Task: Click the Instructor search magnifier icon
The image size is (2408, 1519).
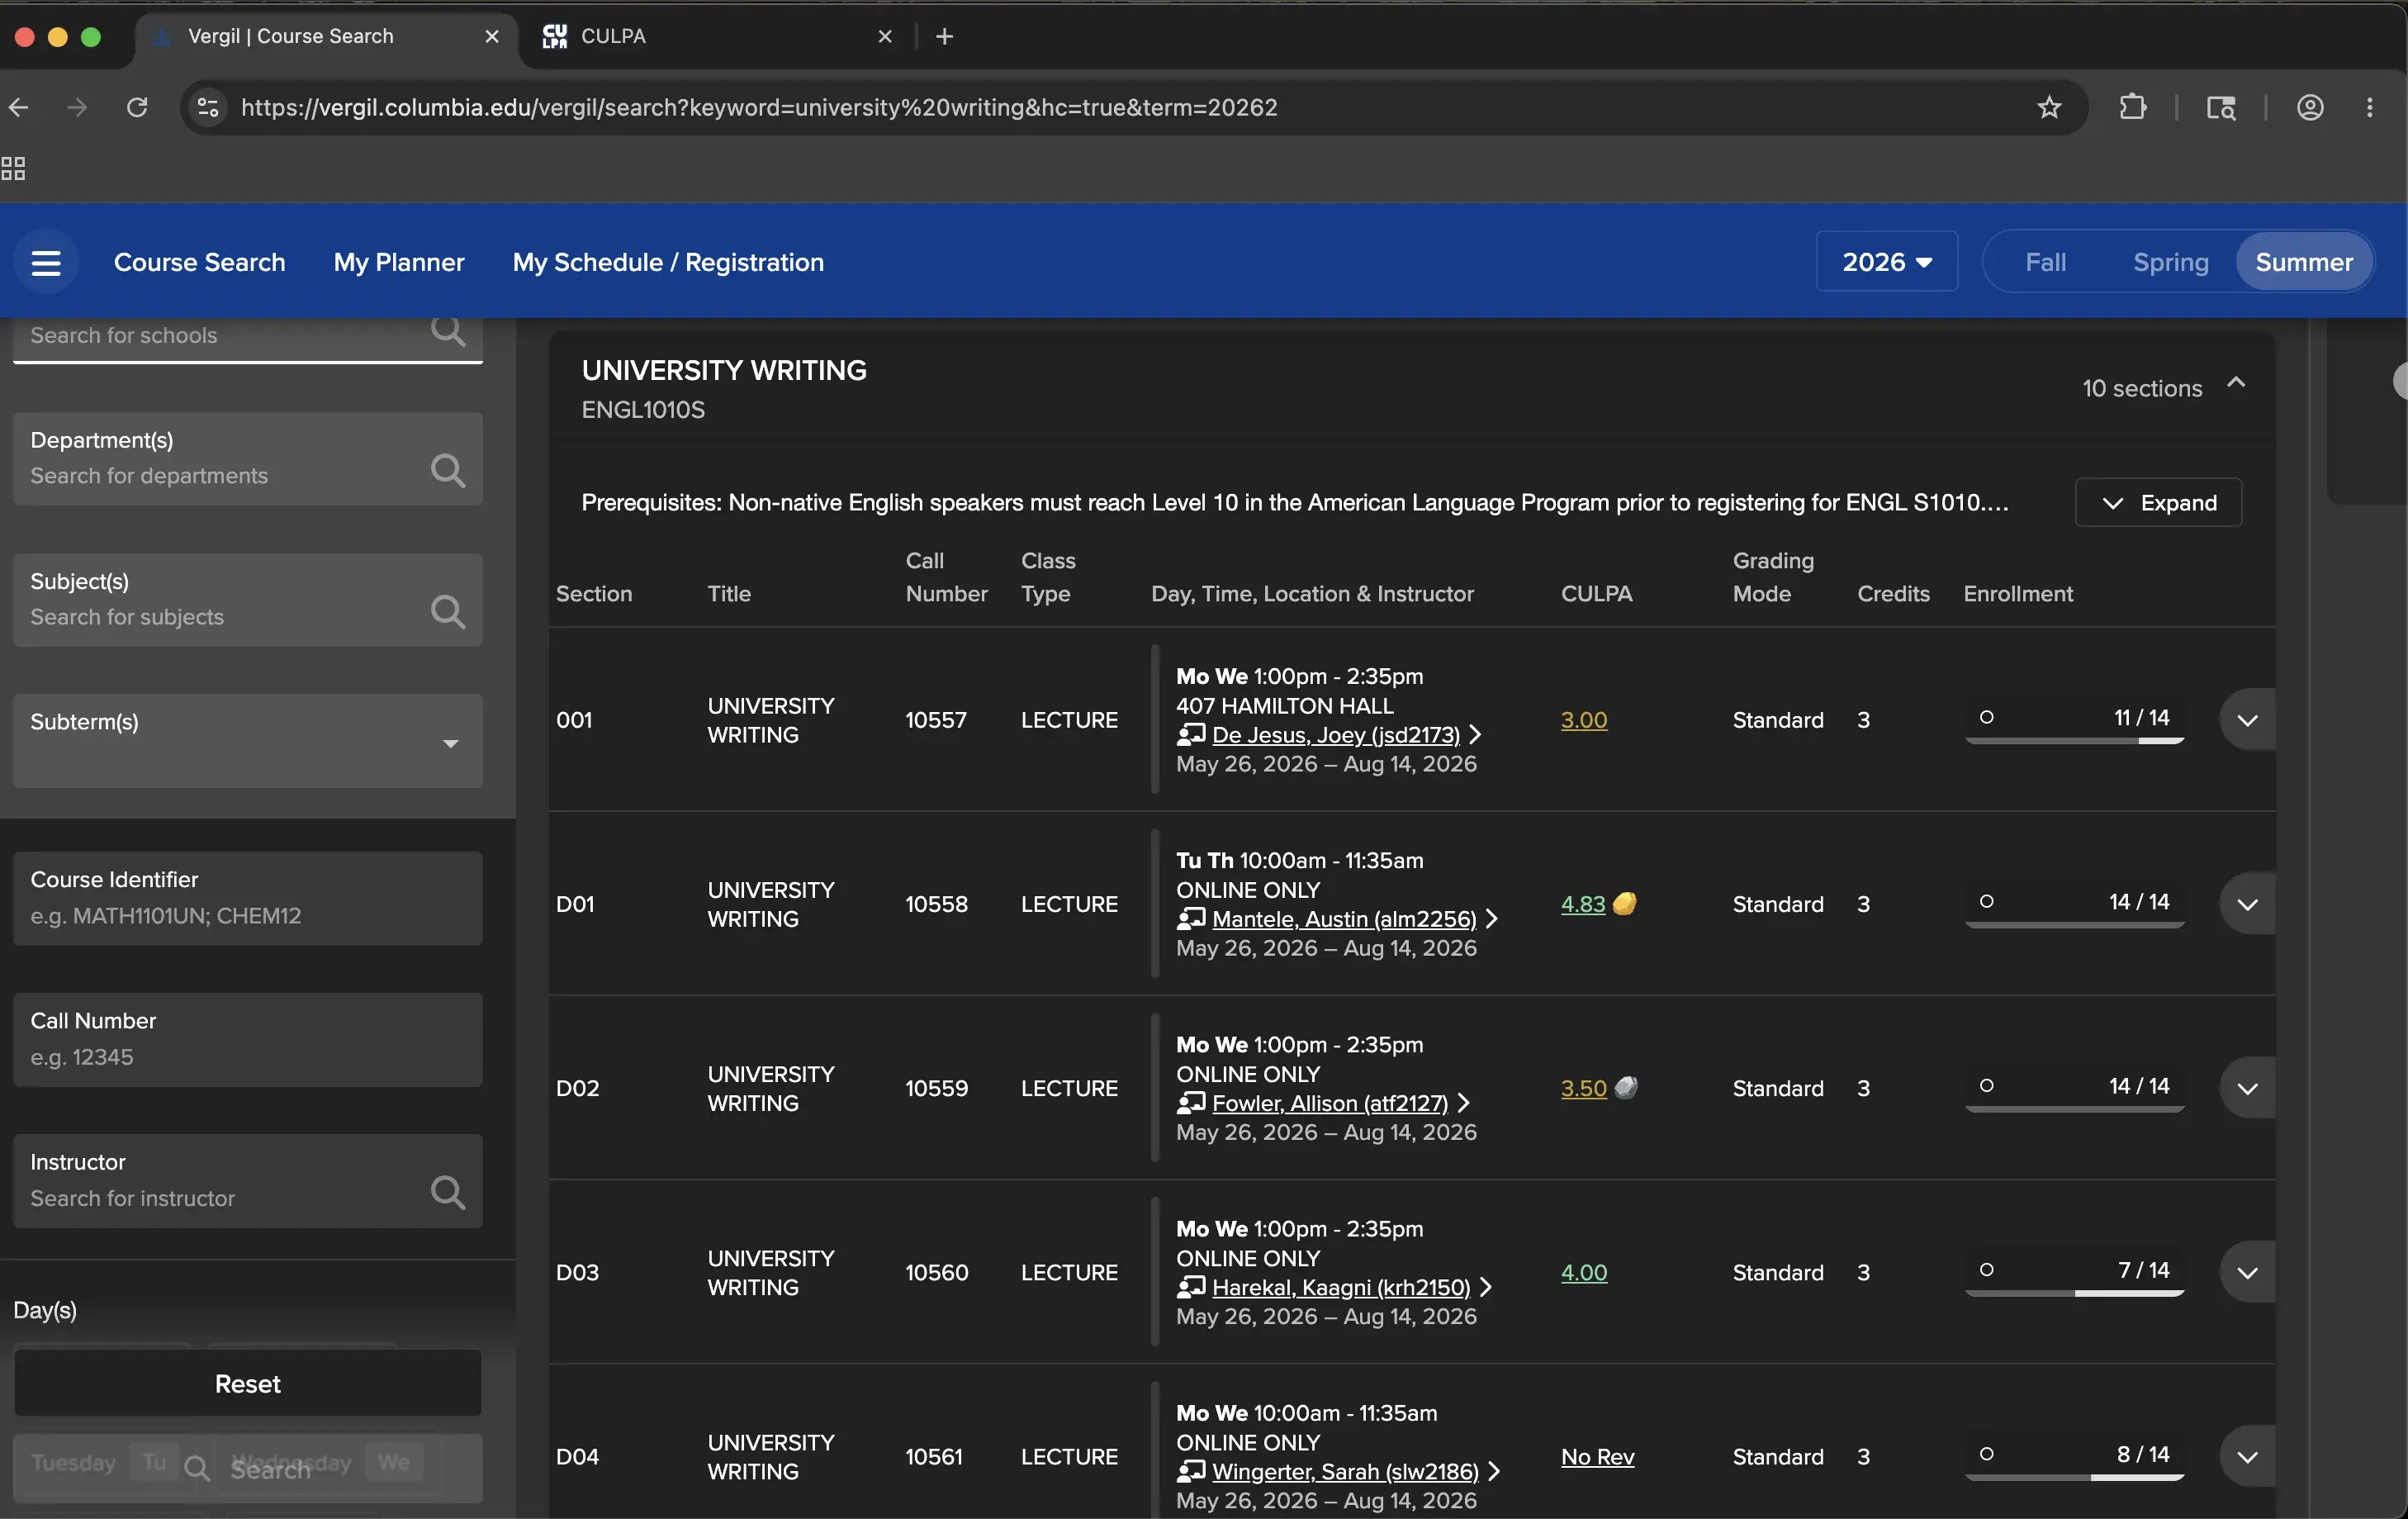Action: pos(448,1192)
